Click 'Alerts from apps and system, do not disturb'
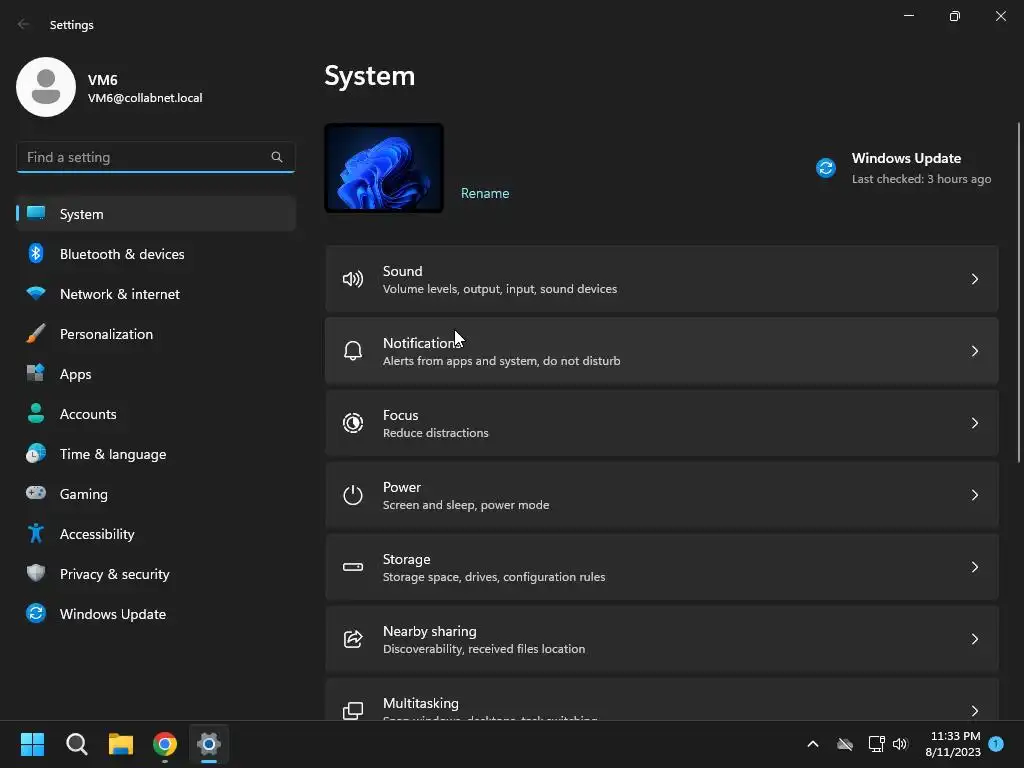This screenshot has height=768, width=1024. [502, 361]
